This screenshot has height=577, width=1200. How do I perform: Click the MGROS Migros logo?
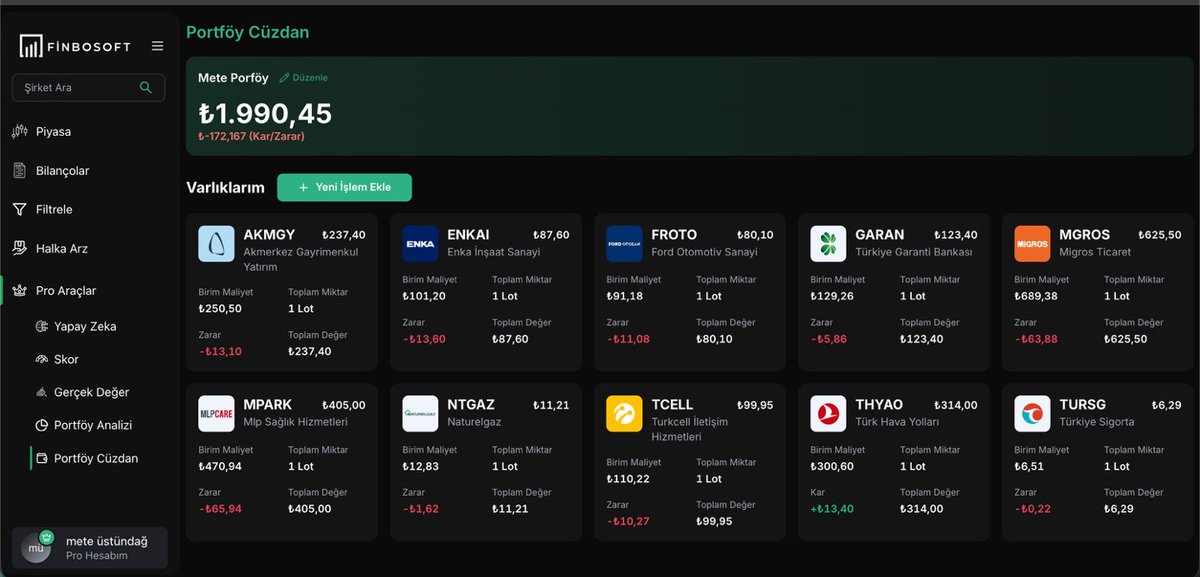(1033, 244)
